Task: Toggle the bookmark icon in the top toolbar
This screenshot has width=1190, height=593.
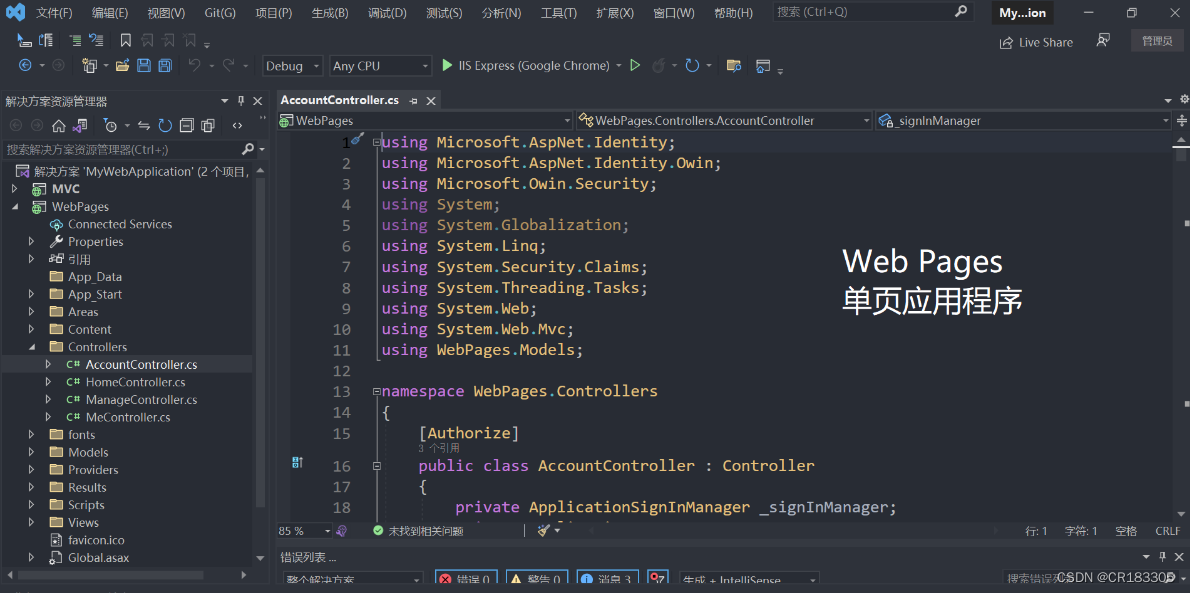Action: (126, 40)
